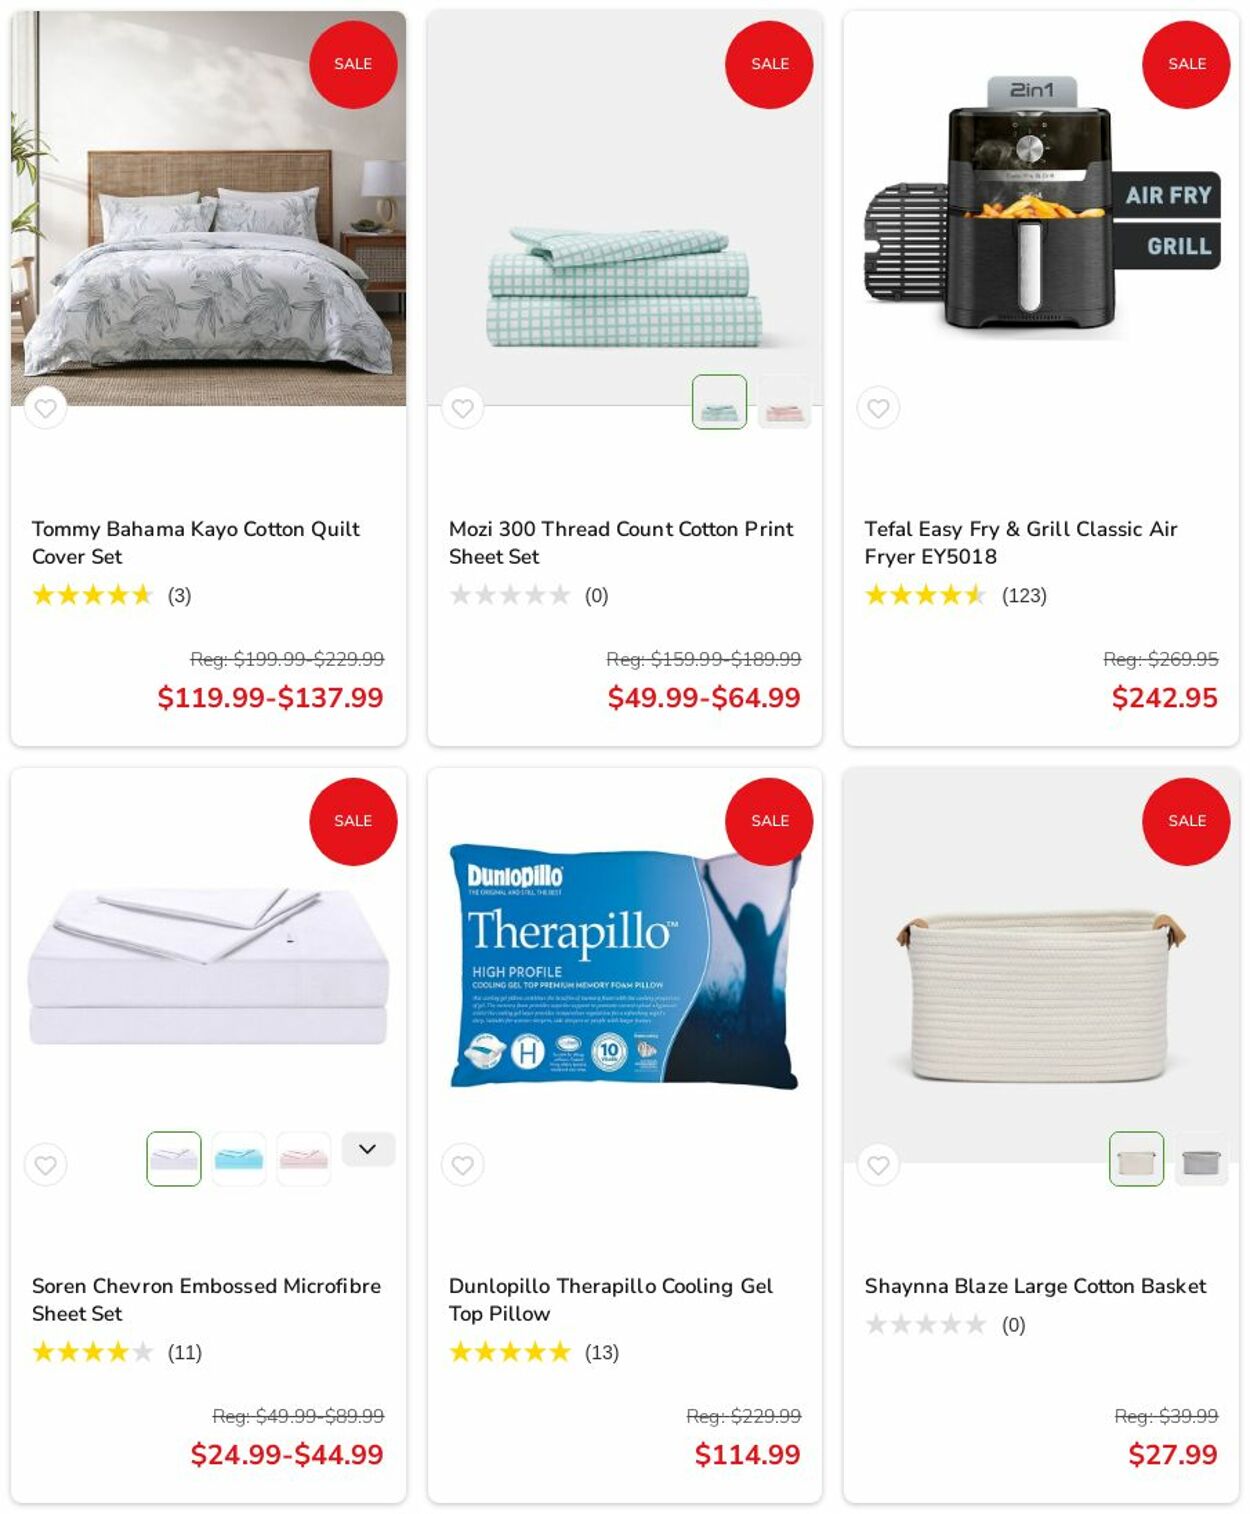View Tommy Bahama Kayo Quilt Cover Set
The image size is (1250, 1514).
(x=196, y=542)
